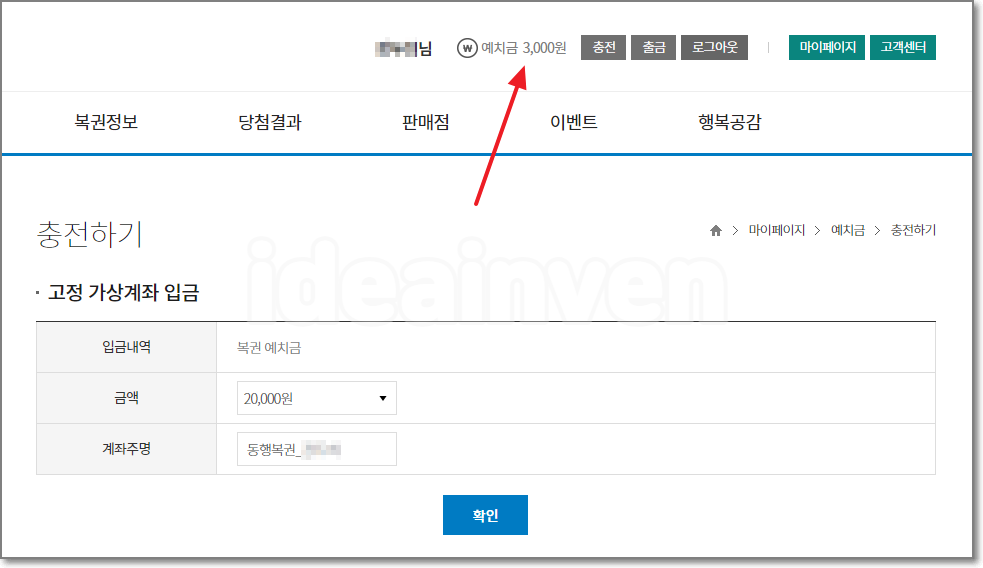Click the blue 확인 button
983x568 pixels.
[485, 515]
